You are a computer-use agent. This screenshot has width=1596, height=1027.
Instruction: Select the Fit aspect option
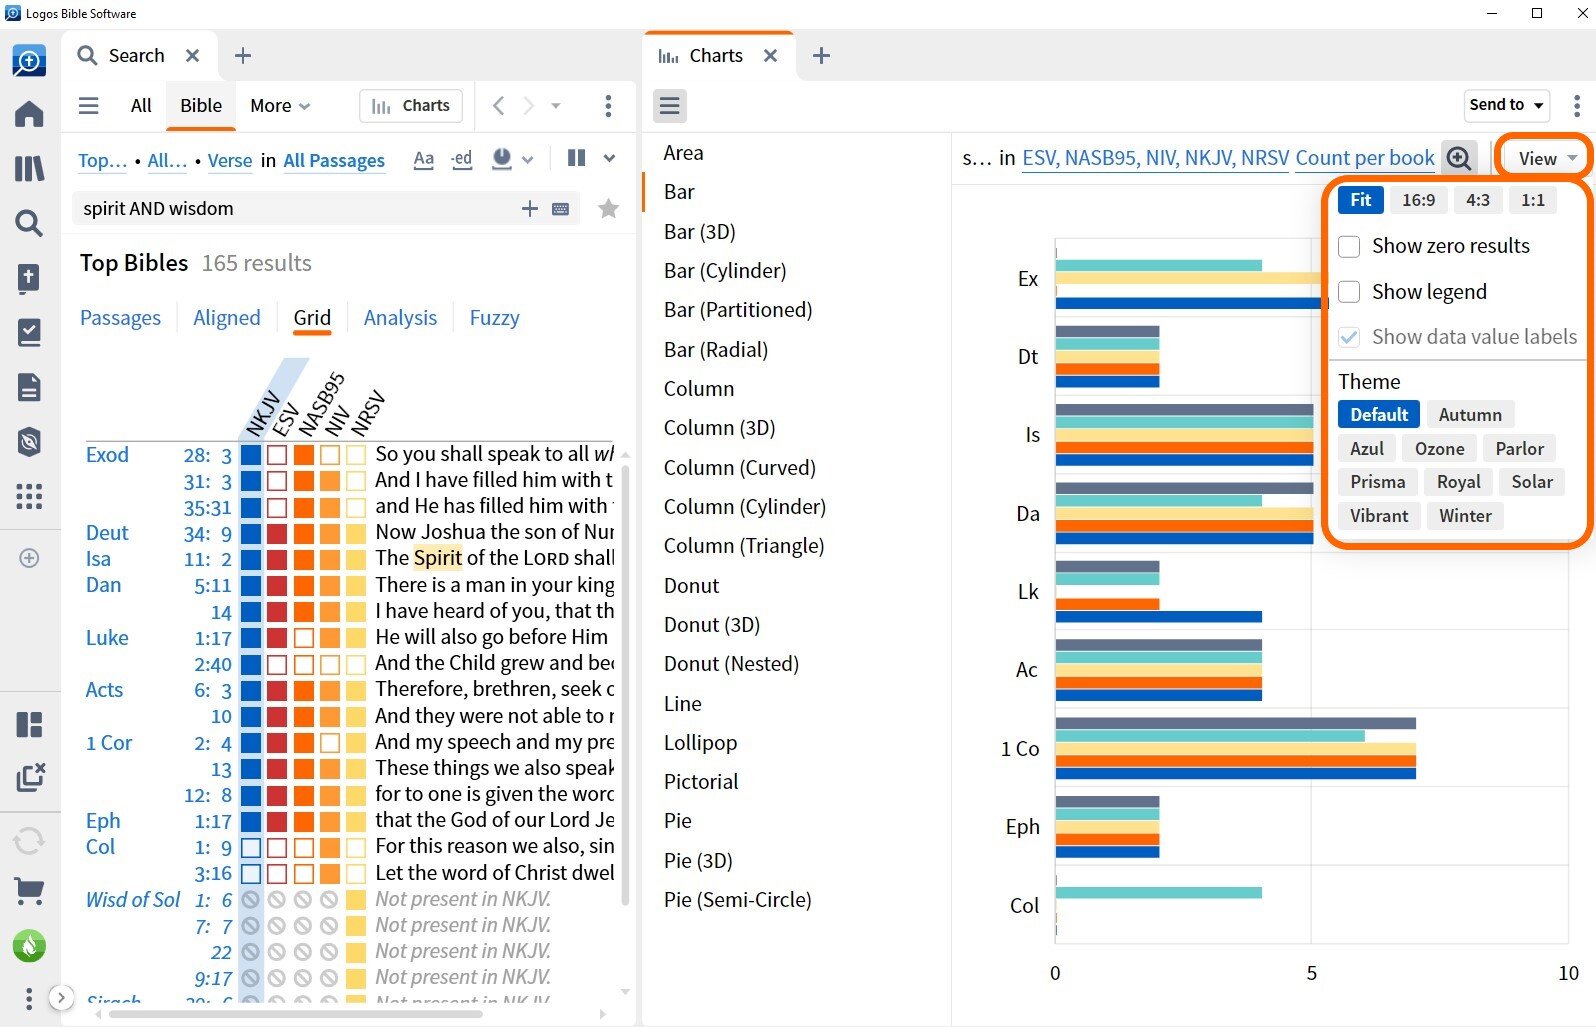coord(1360,200)
